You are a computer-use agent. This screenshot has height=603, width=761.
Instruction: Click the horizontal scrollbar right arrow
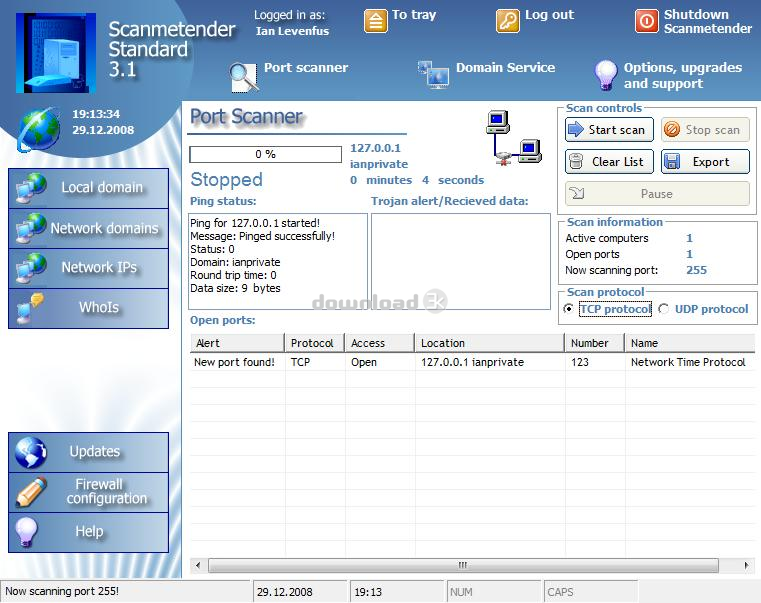pyautogui.click(x=746, y=565)
